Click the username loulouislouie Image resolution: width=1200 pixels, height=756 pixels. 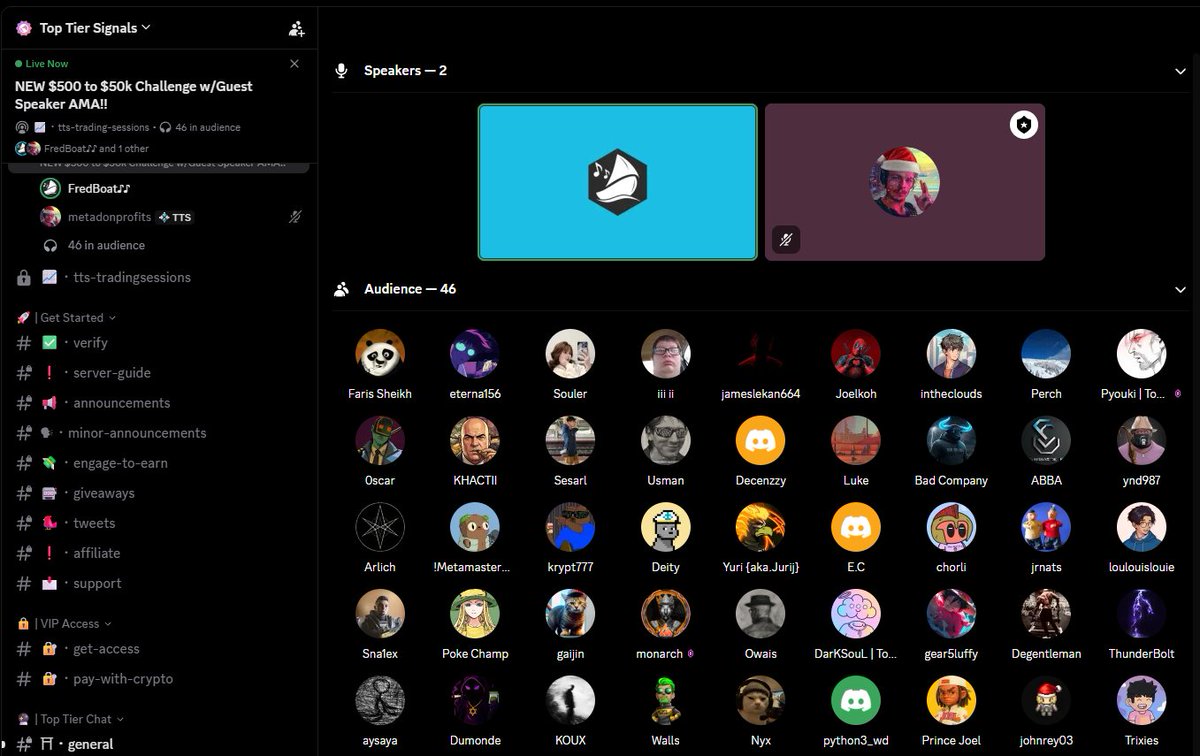[x=1141, y=567]
